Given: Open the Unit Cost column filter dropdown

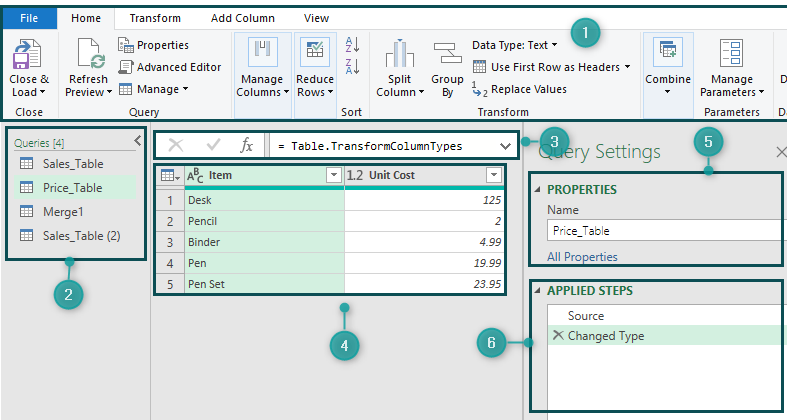Looking at the screenshot, I should 494,175.
